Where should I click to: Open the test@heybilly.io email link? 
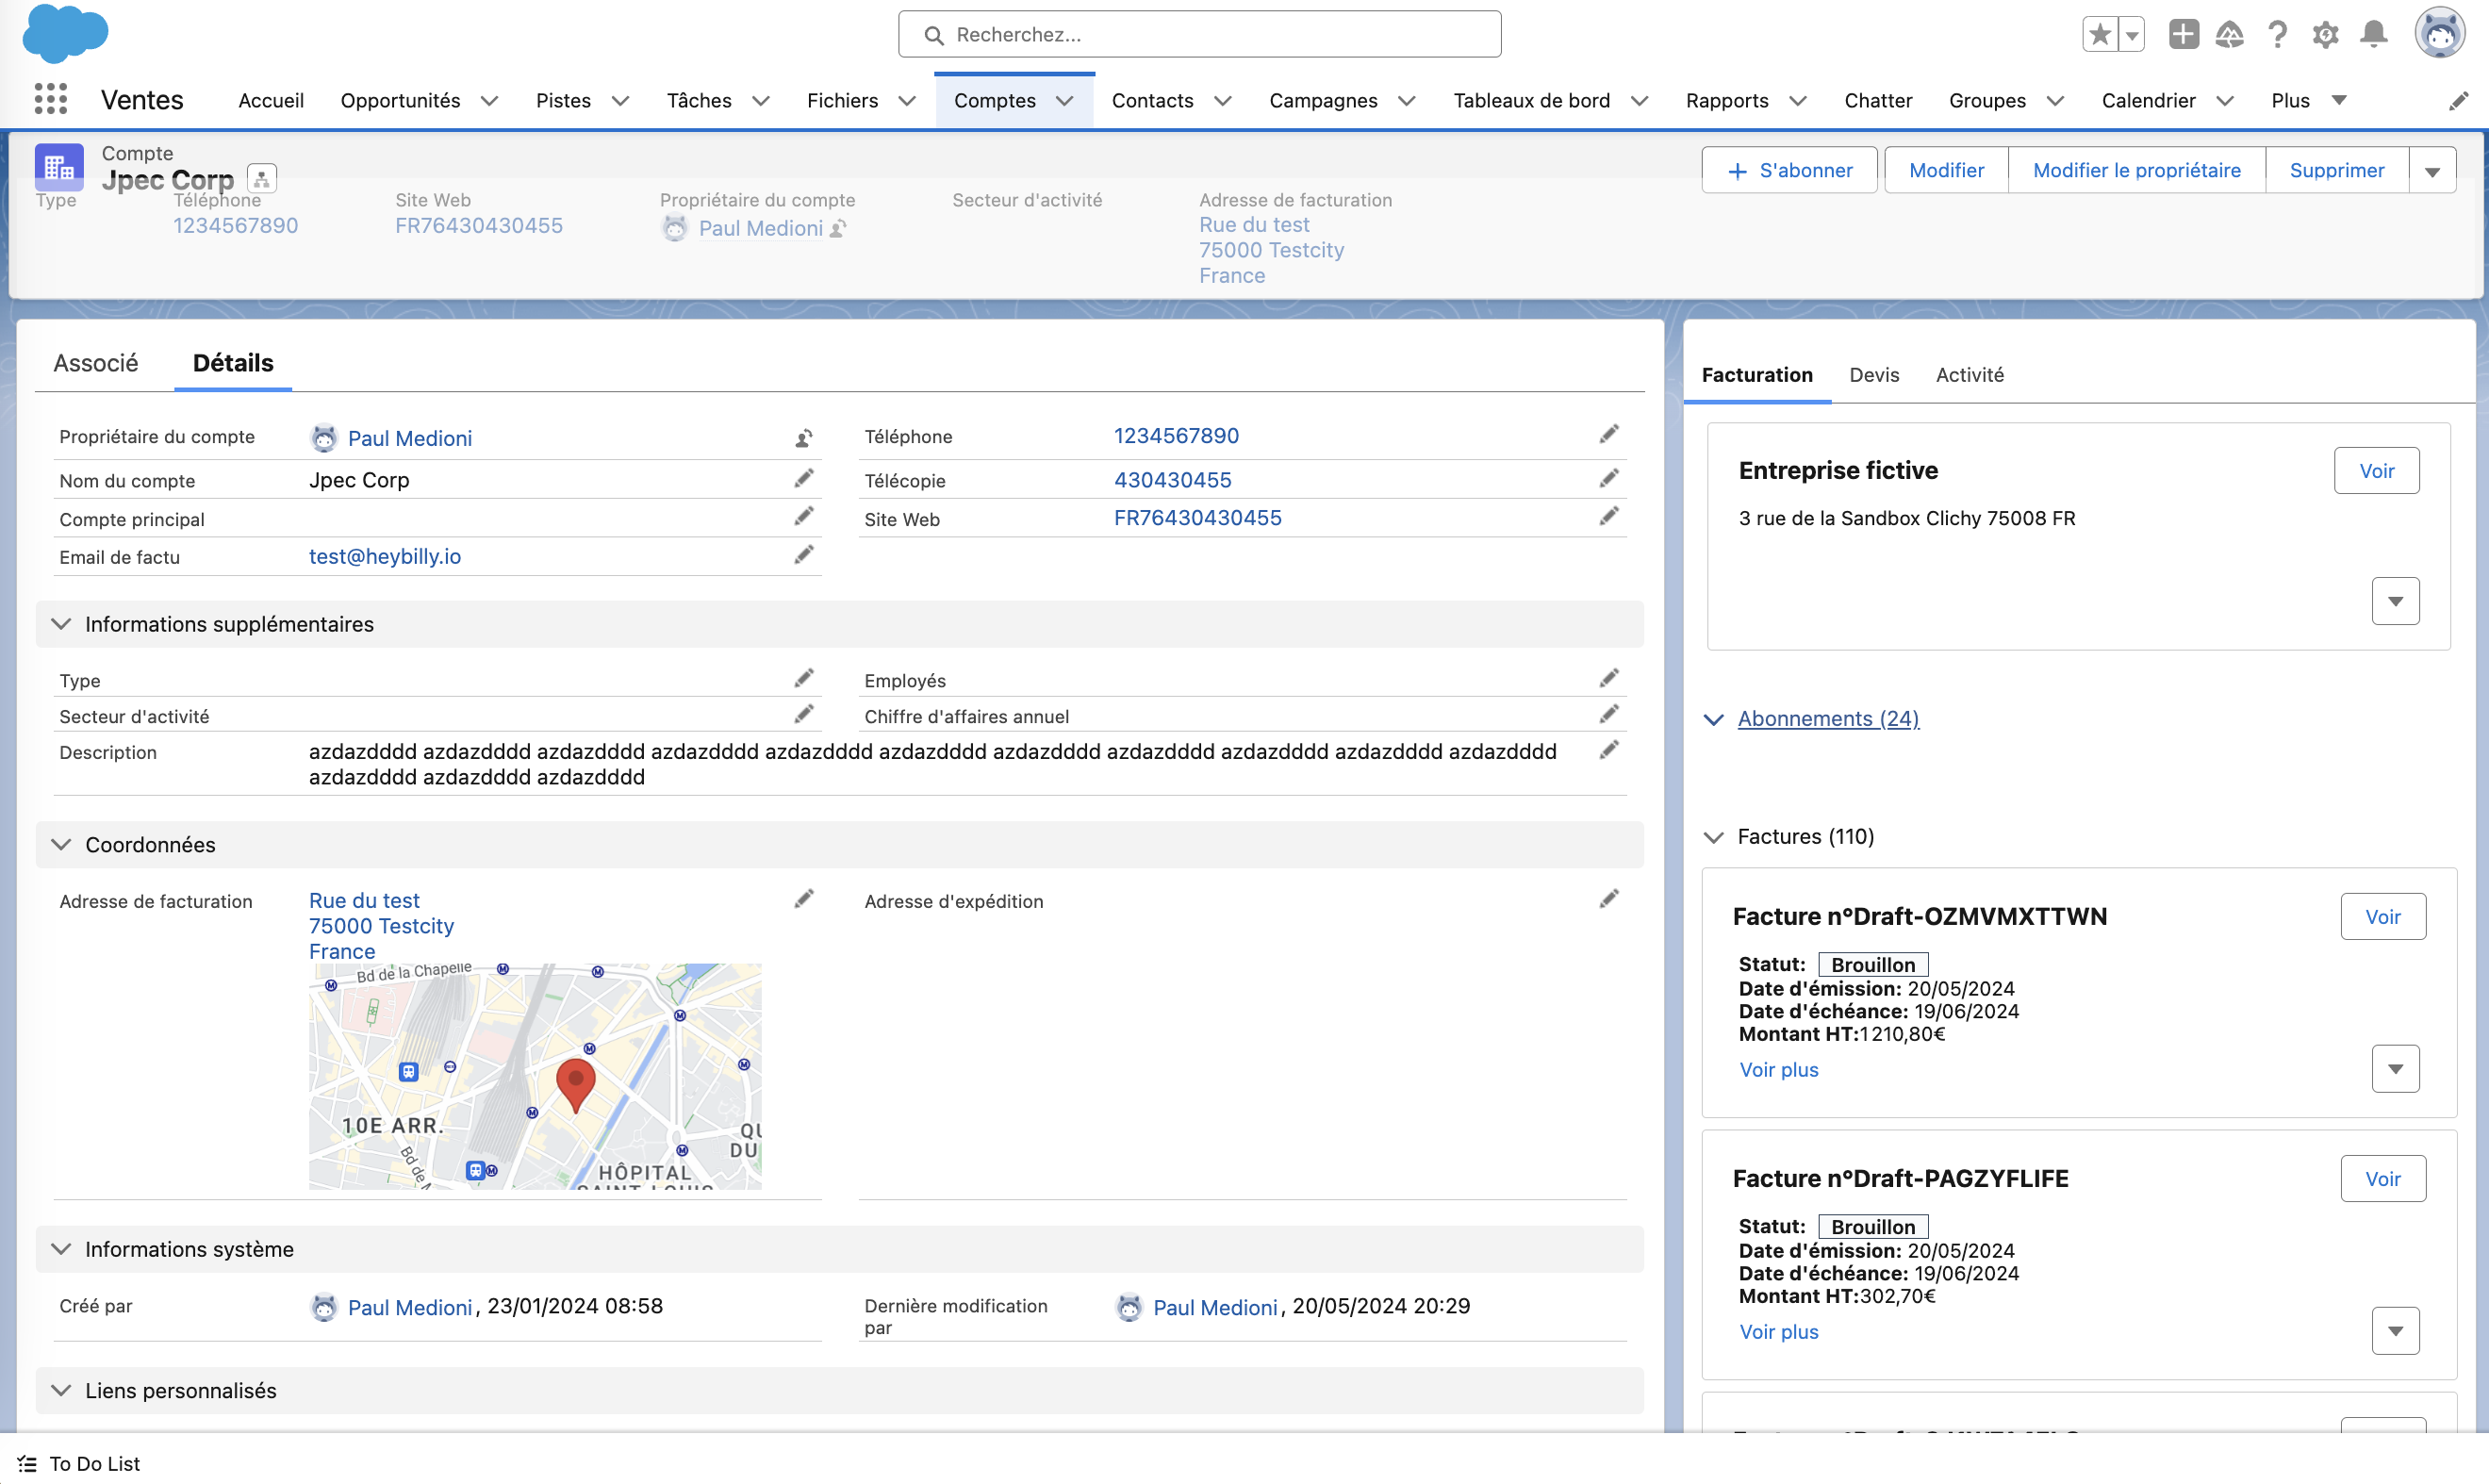pyautogui.click(x=385, y=557)
